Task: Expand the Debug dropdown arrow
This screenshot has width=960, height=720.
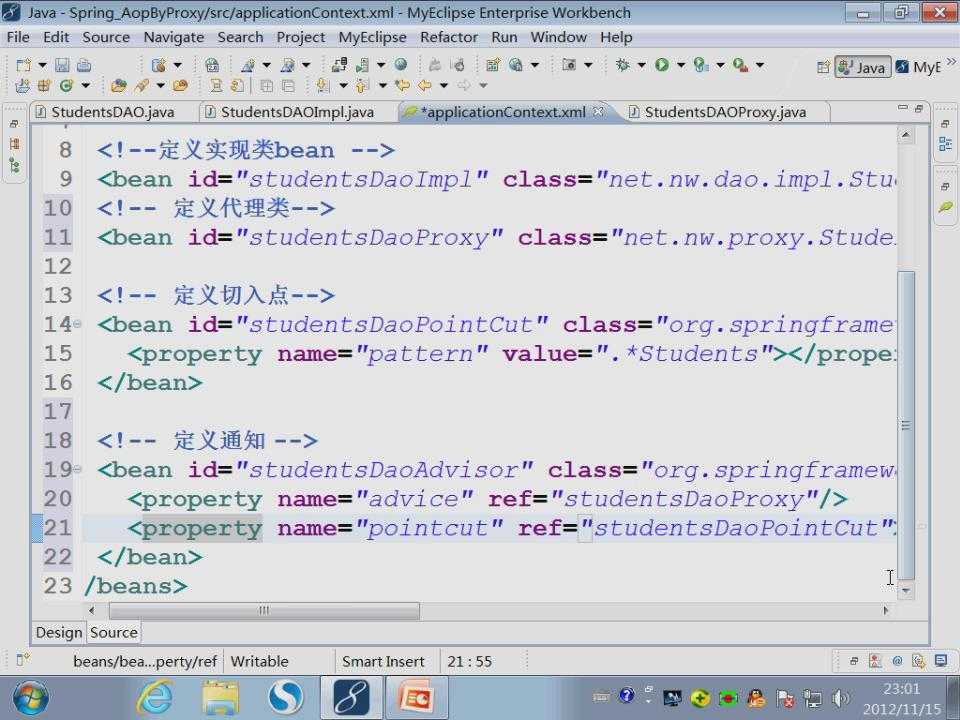Action: (x=642, y=64)
